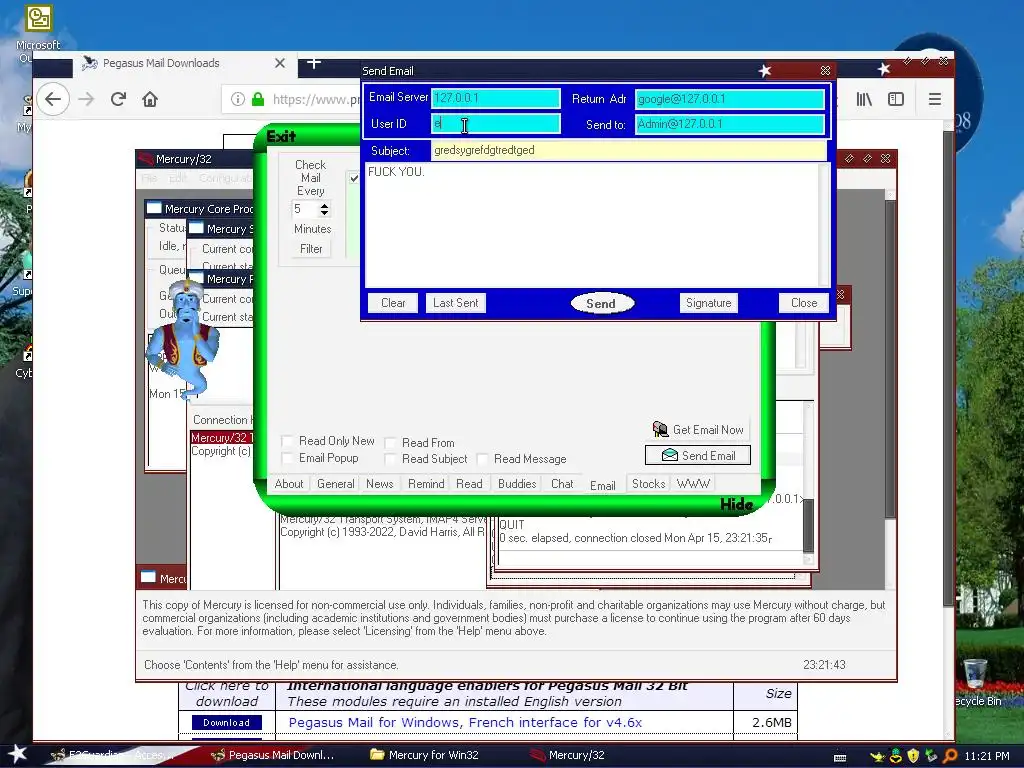Screen dimensions: 1024x768
Task: Click the star Start button on taskbar
Action: point(17,754)
